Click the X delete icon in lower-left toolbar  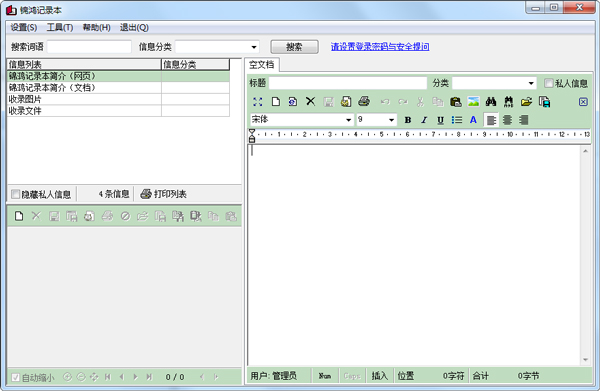[36, 216]
